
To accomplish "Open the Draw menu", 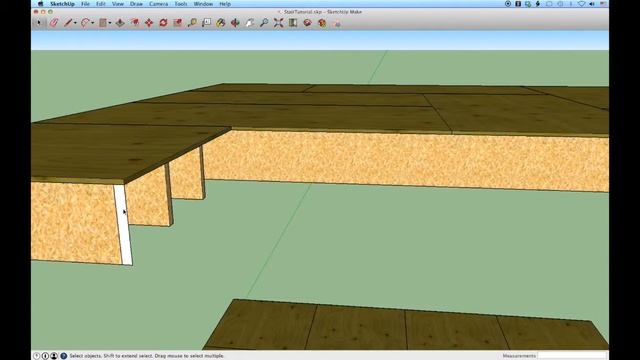I will click(136, 4).
